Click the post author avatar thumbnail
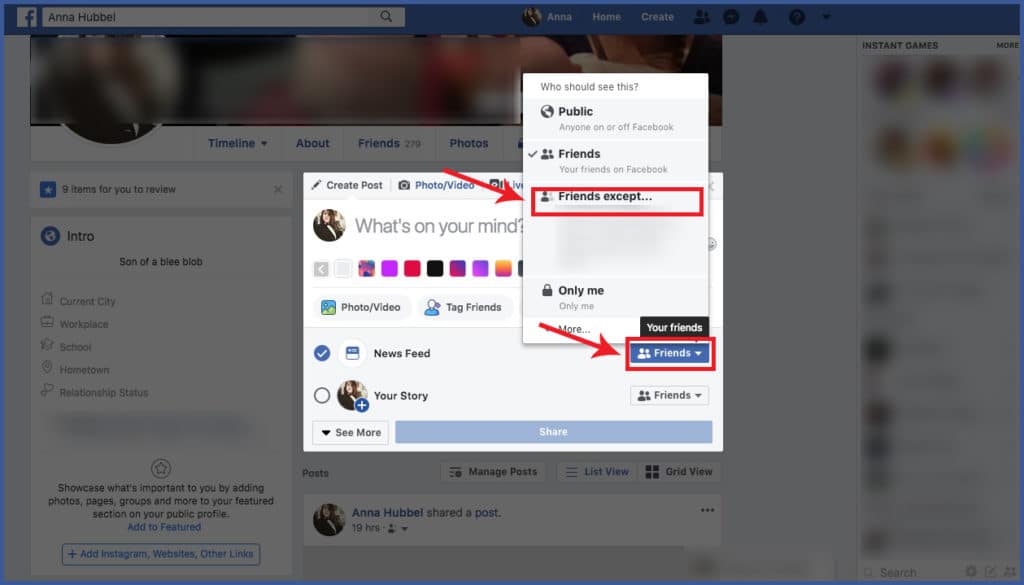The height and width of the screenshot is (585, 1024). tap(328, 520)
